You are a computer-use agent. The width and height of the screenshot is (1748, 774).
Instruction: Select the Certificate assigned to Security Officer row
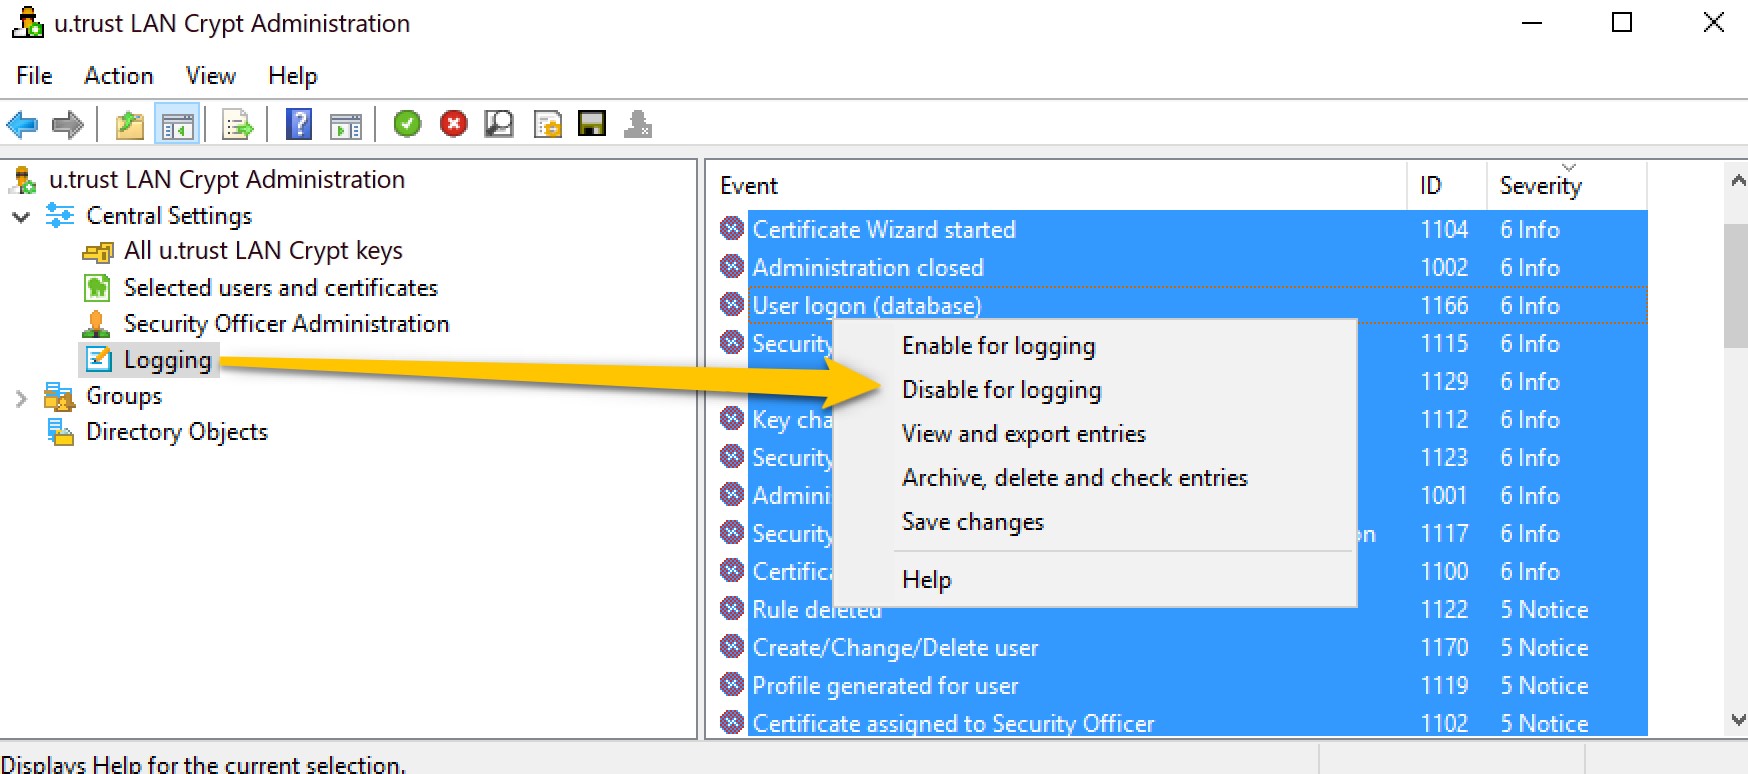[1197, 723]
